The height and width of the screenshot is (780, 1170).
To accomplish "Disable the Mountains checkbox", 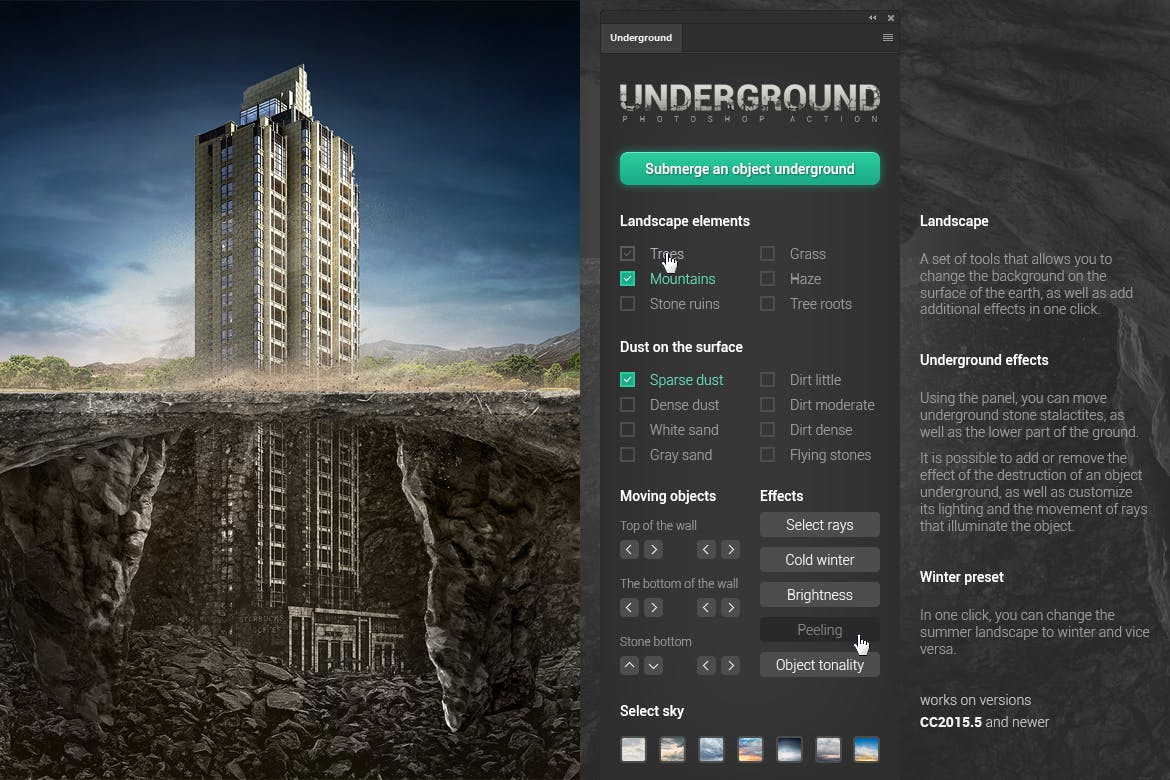I will tap(627, 279).
